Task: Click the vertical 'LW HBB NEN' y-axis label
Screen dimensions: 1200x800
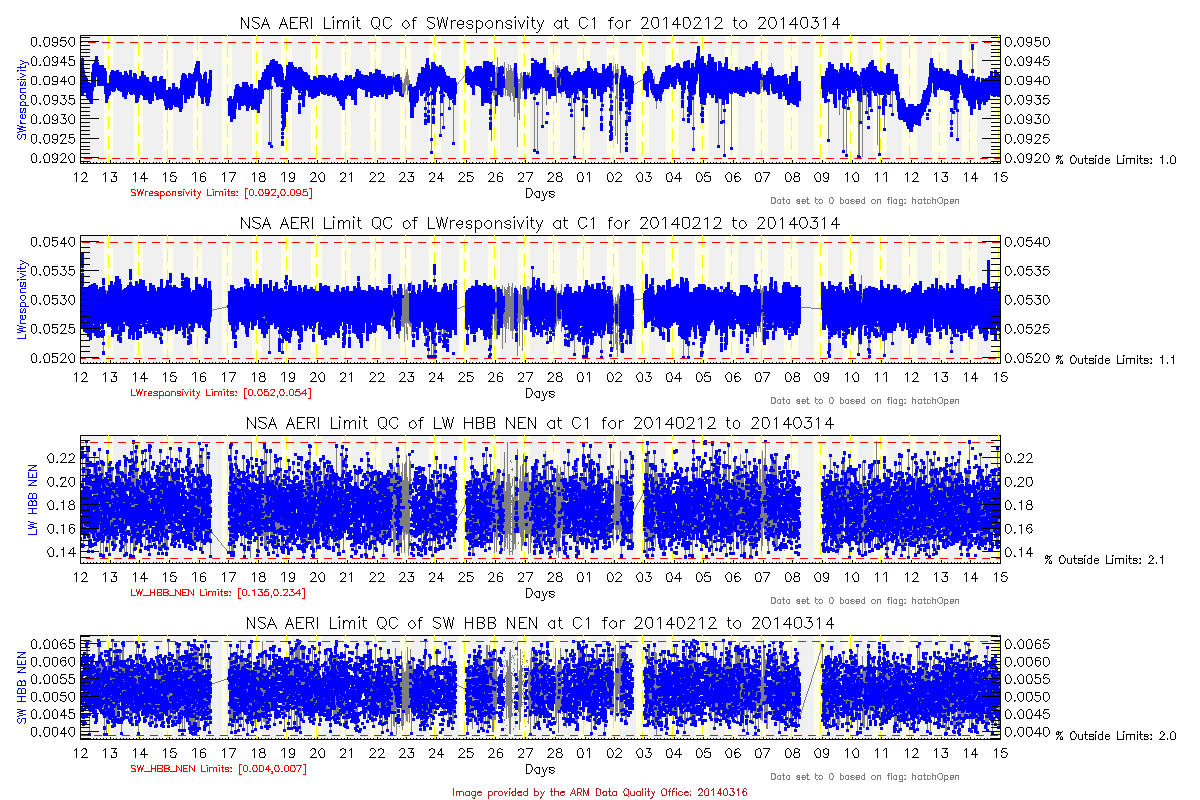Action: tap(32, 498)
